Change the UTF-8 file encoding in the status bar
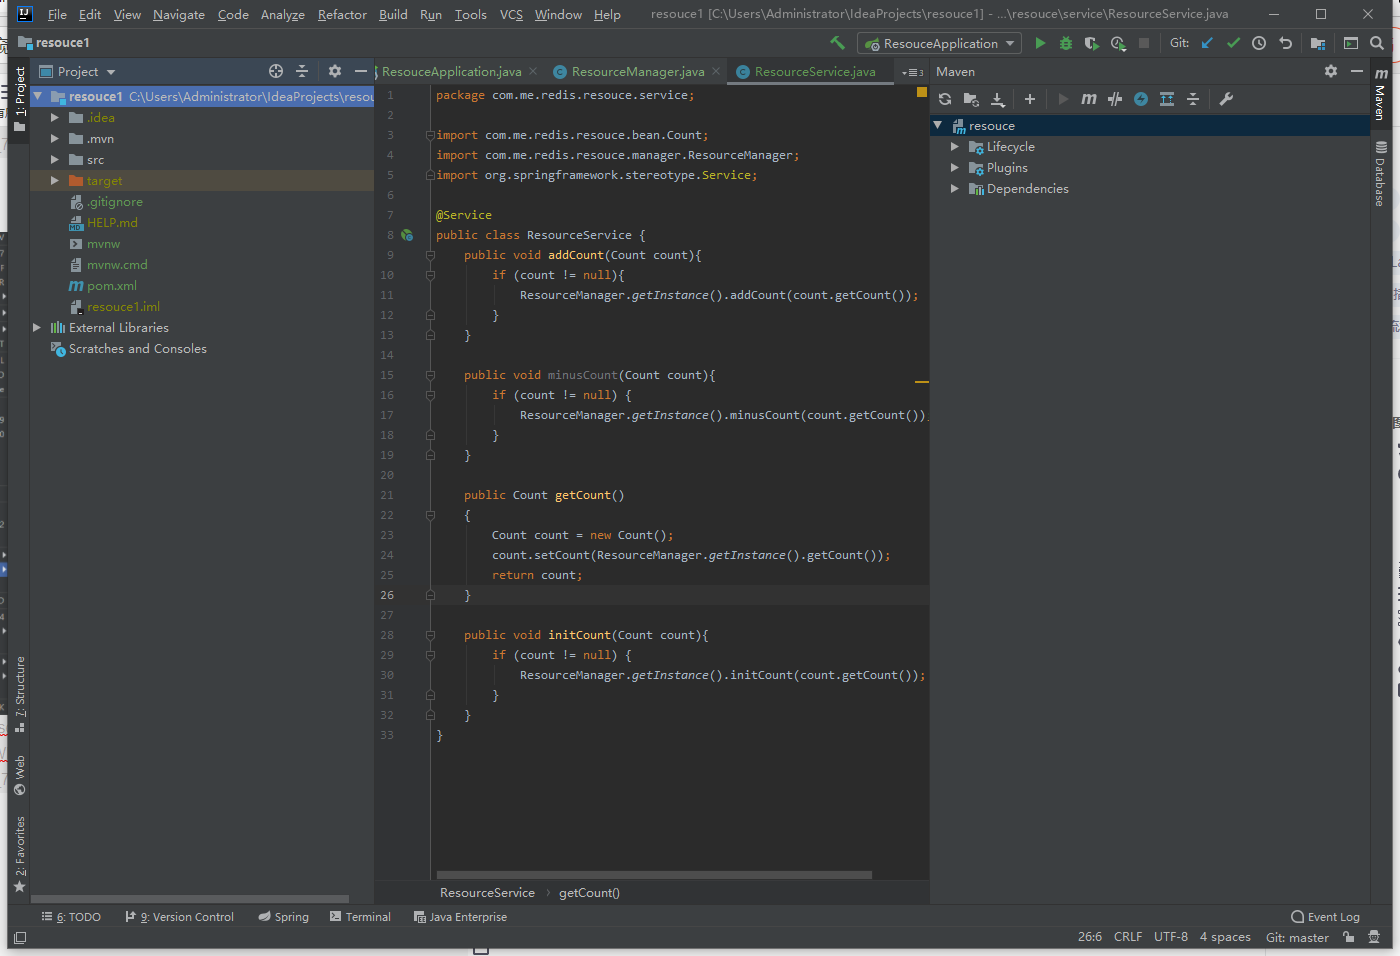The height and width of the screenshot is (956, 1400). [x=1171, y=937]
